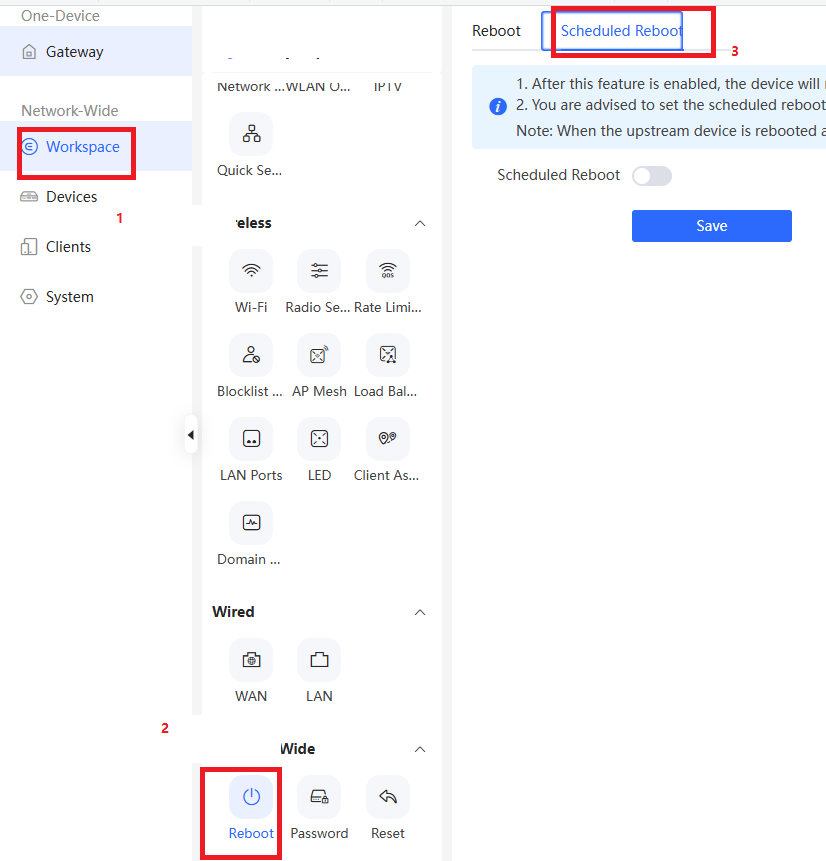Collapse the panel with the left arrow handle
826x861 pixels.
click(191, 435)
